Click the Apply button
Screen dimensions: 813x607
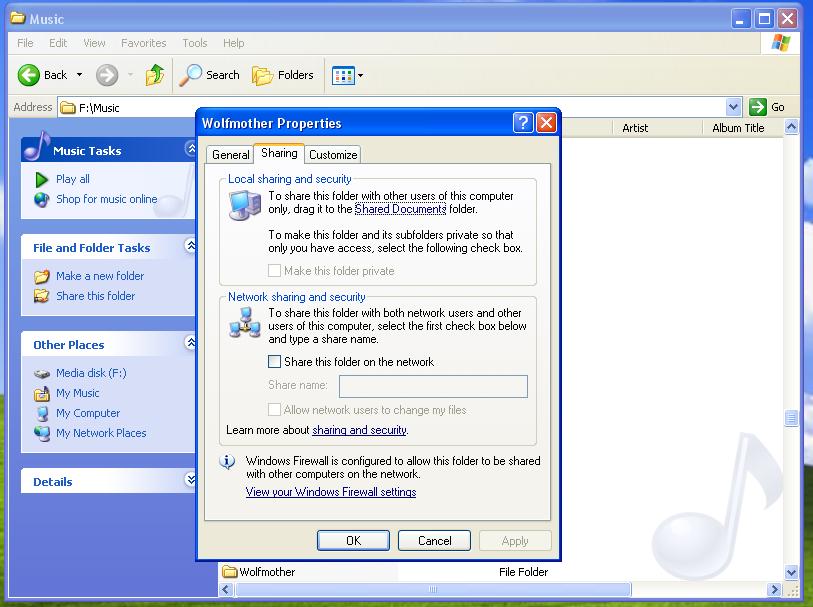tap(515, 541)
